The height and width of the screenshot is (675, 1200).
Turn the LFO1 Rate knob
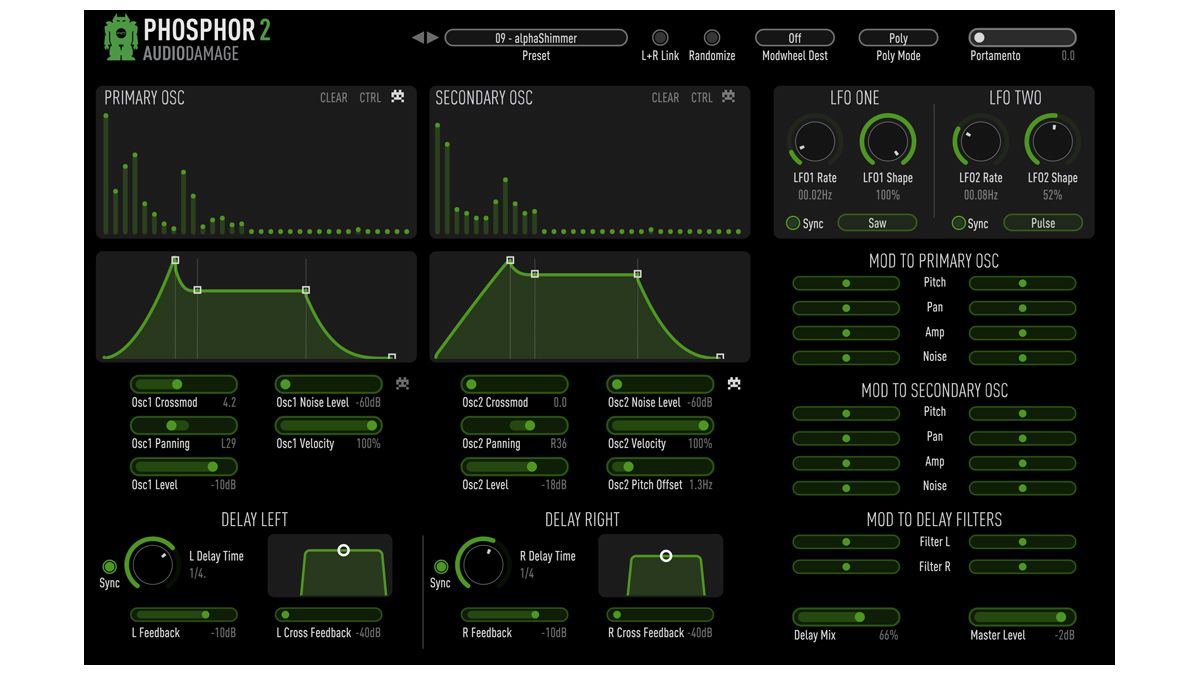point(814,140)
